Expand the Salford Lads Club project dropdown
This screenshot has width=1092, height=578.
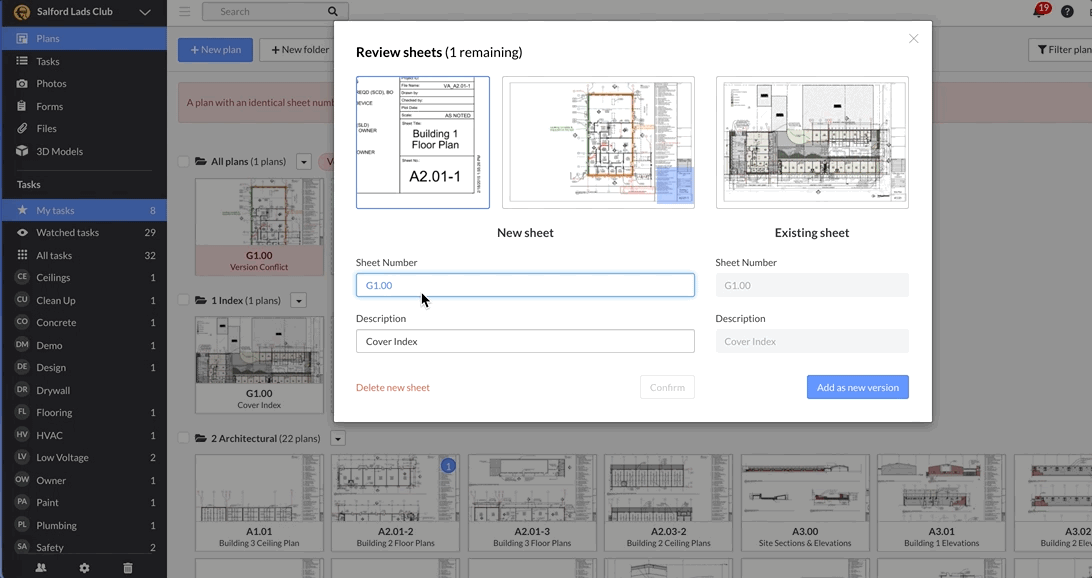145,12
